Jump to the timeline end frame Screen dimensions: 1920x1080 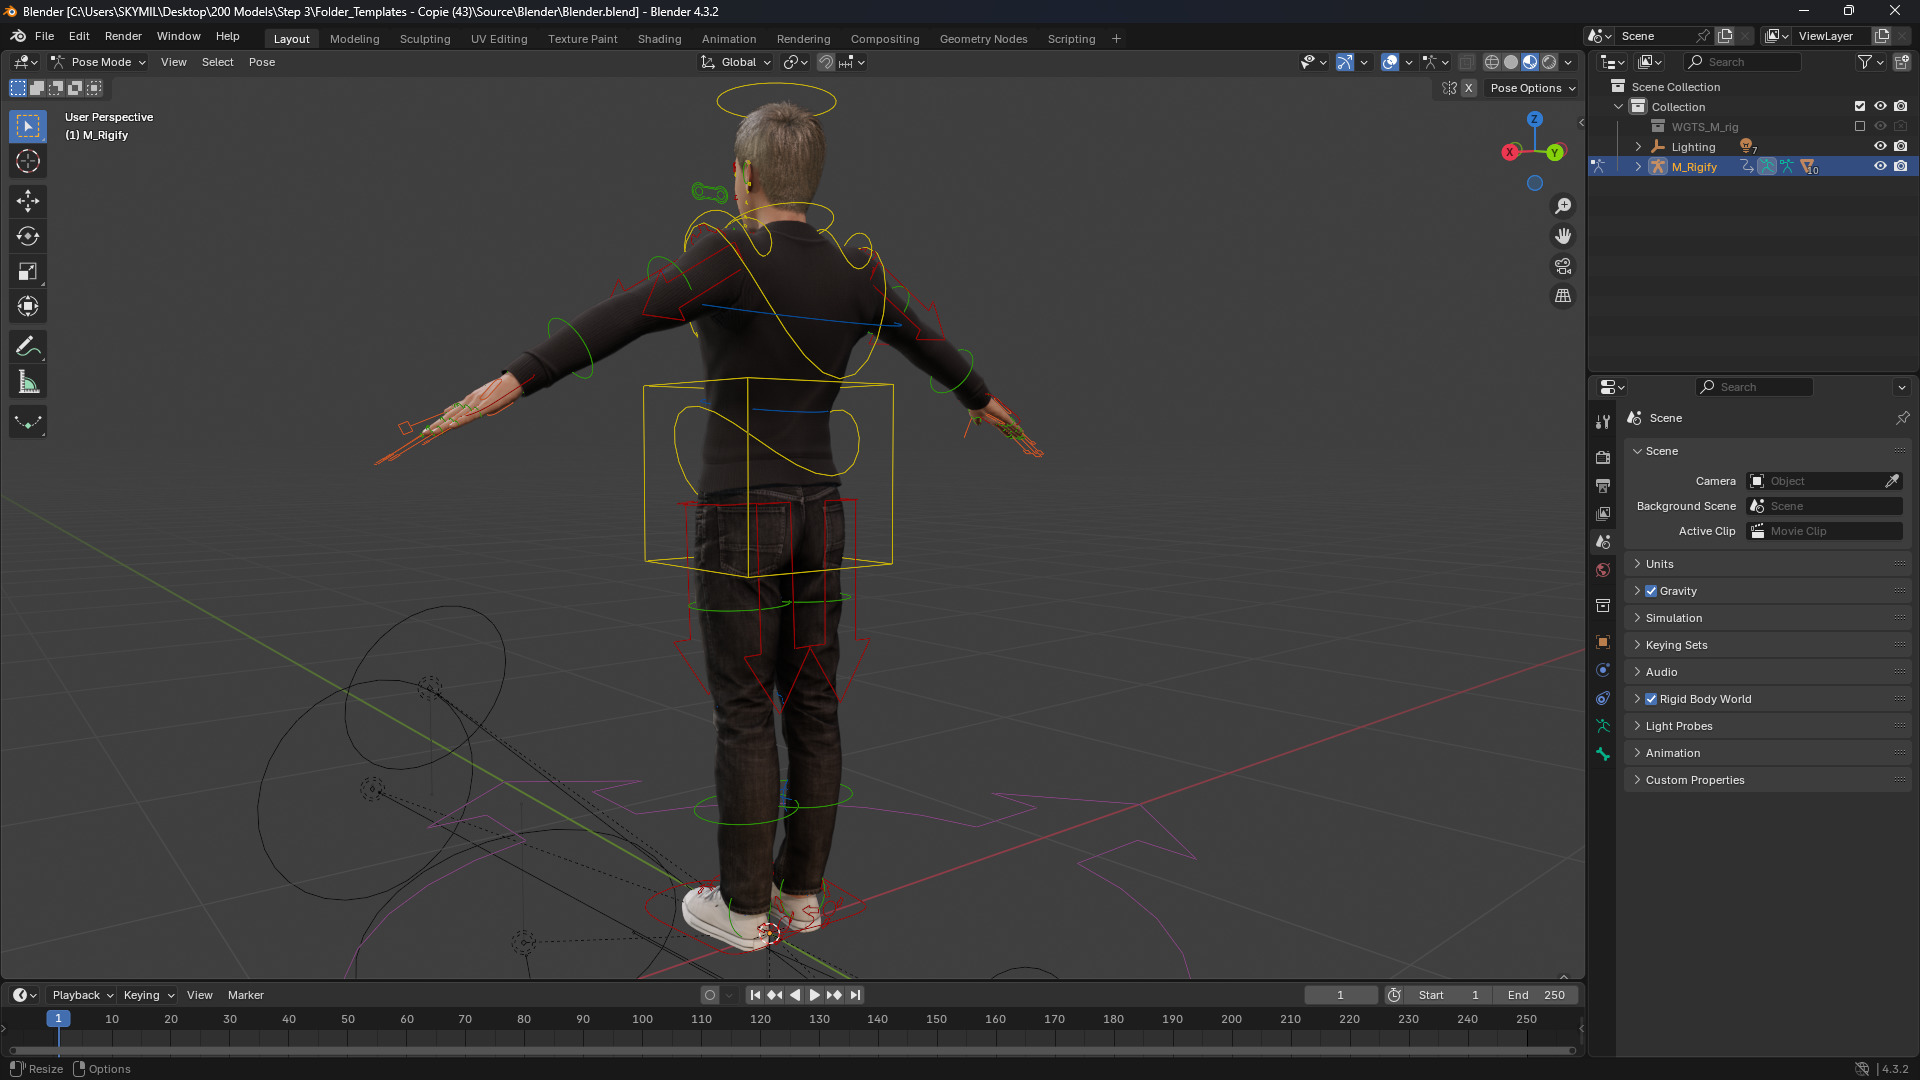[x=855, y=995]
